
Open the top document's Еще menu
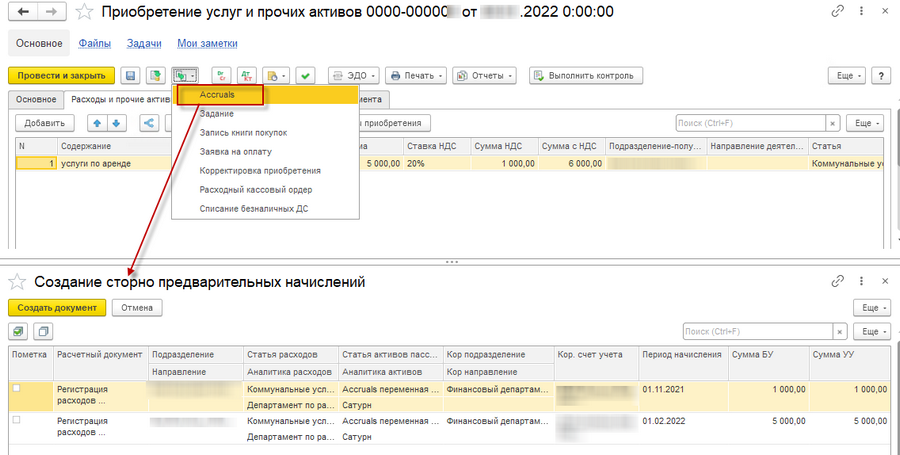click(x=847, y=76)
